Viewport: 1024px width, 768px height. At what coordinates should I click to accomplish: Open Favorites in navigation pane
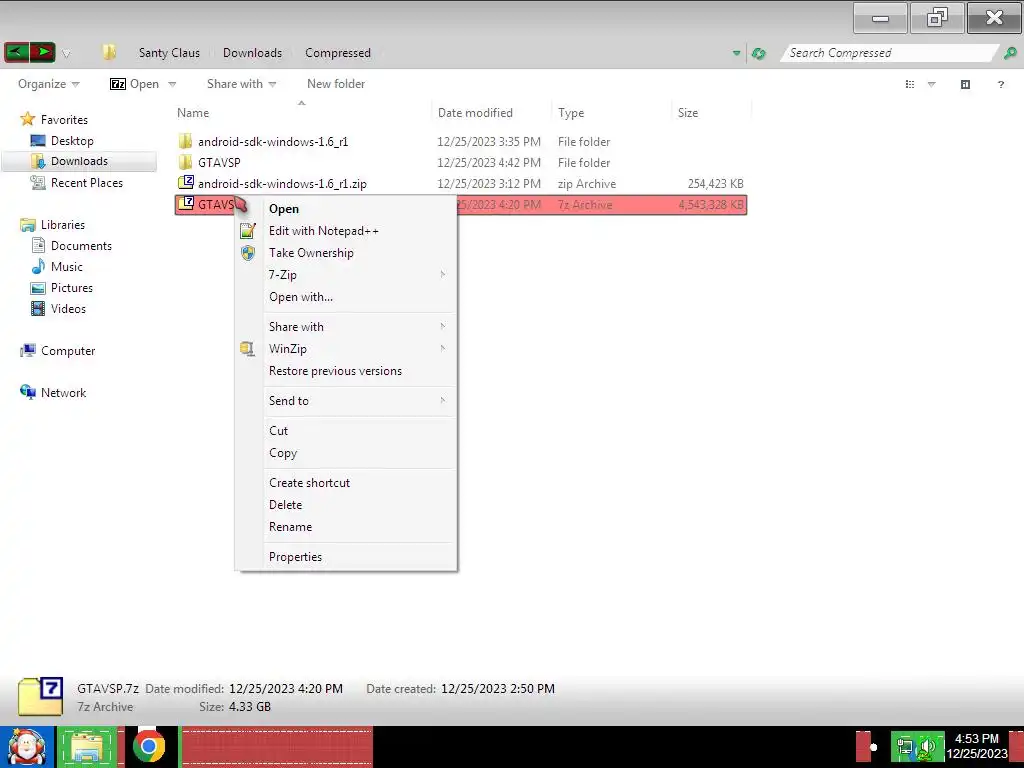63,120
